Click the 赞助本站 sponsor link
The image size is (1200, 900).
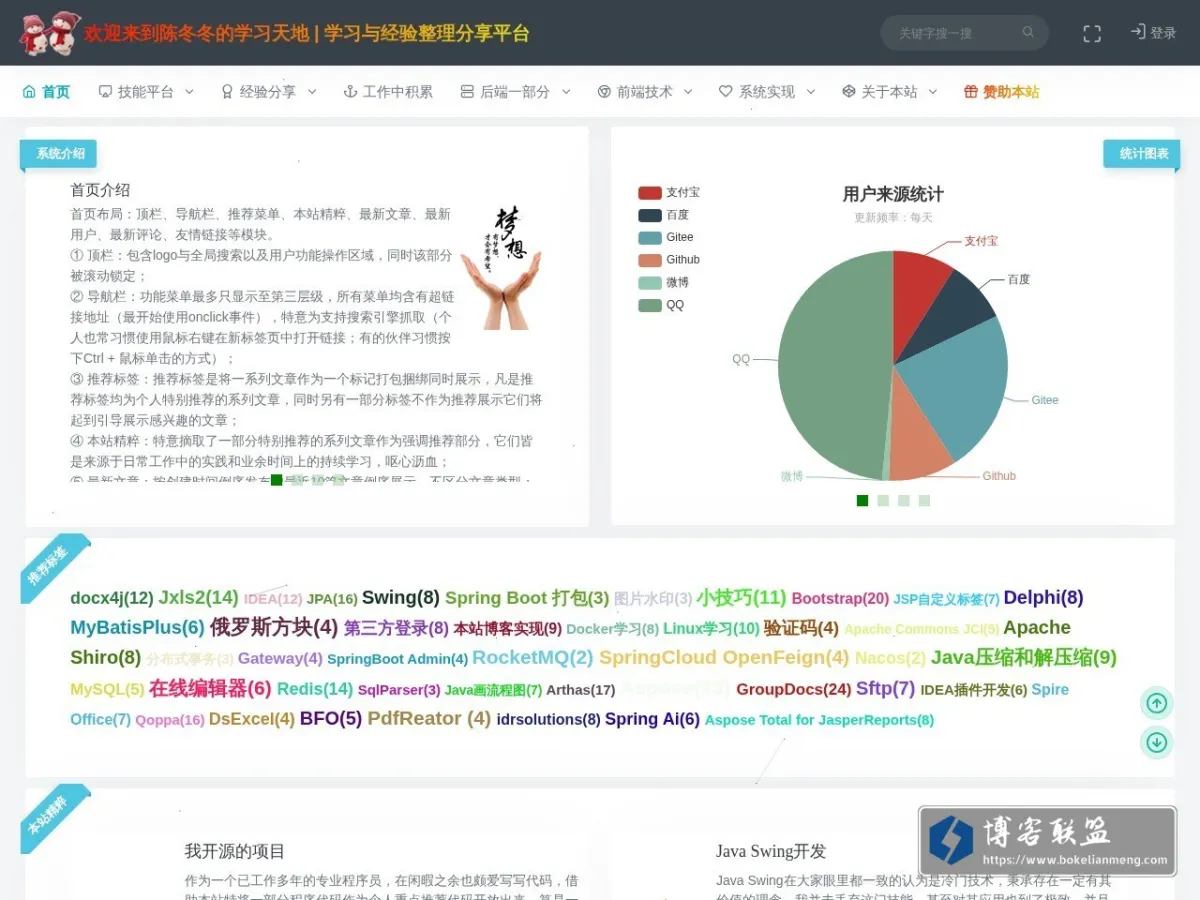coord(1001,92)
